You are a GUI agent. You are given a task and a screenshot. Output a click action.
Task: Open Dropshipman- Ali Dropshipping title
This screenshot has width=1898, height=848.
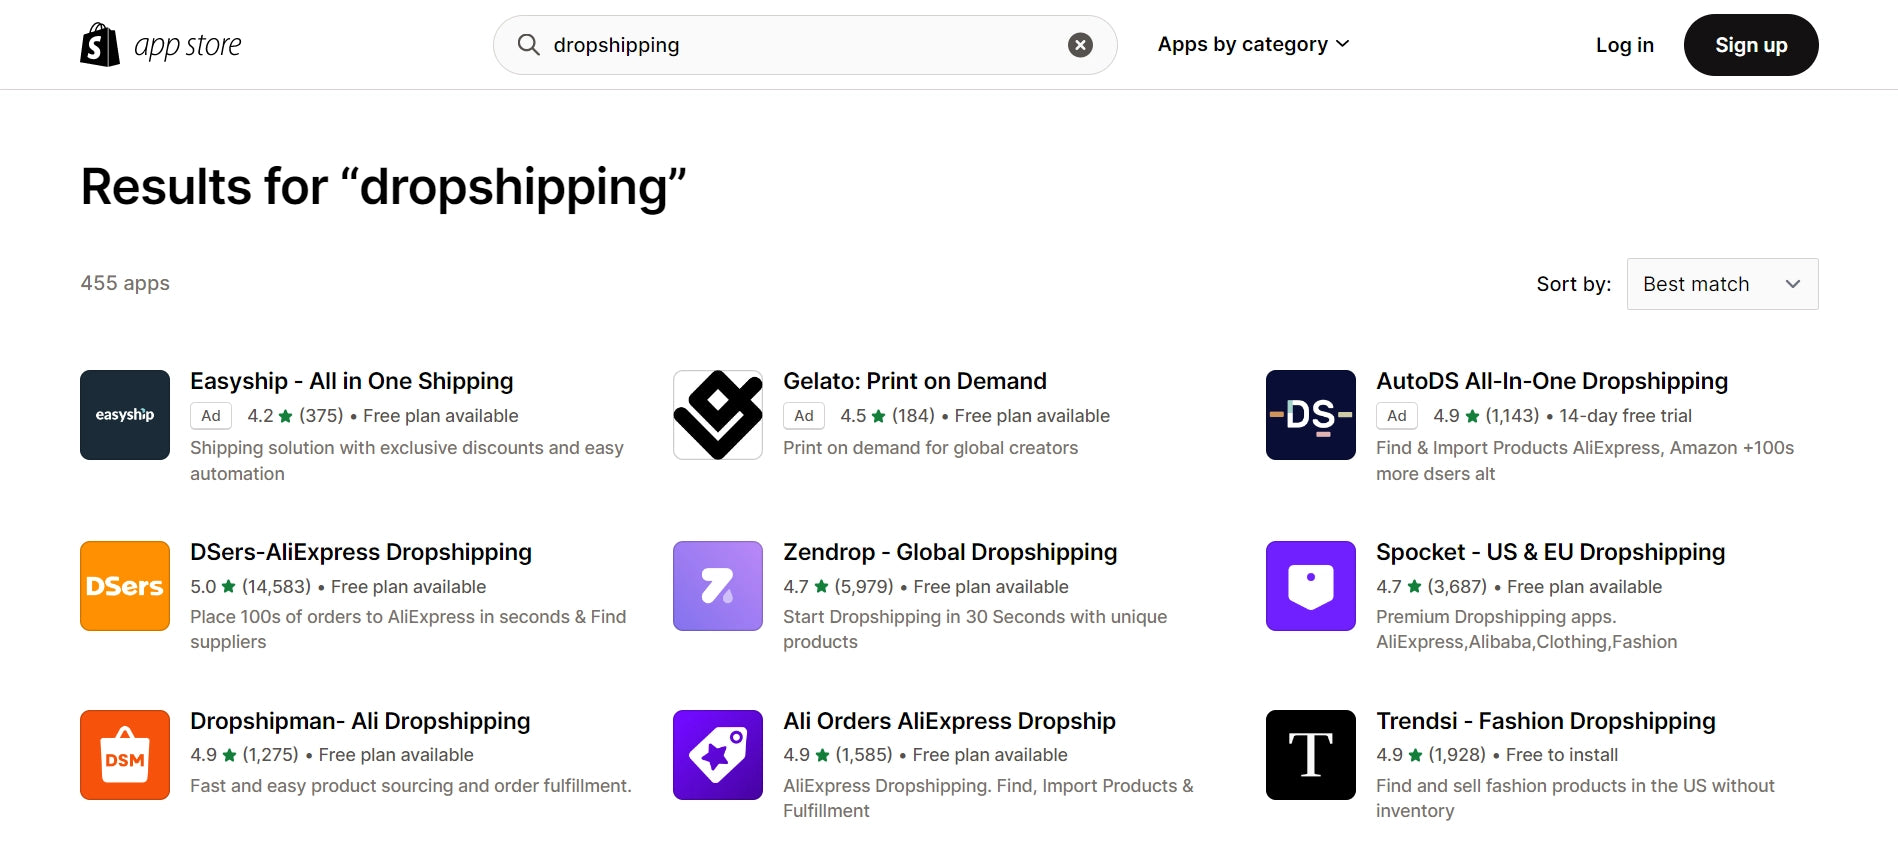pos(360,721)
